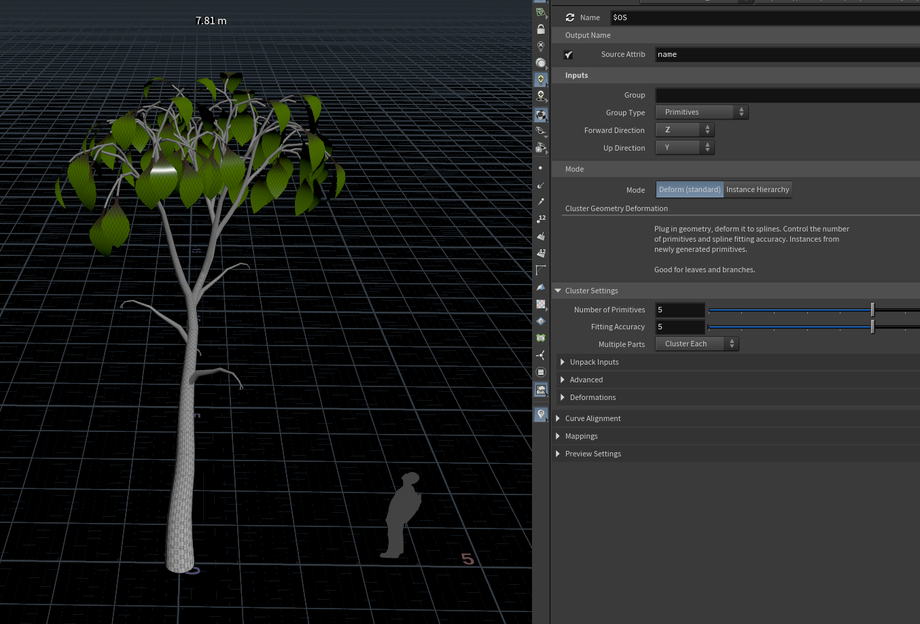Open the Group Type dropdown
This screenshot has width=920, height=624.
(701, 113)
